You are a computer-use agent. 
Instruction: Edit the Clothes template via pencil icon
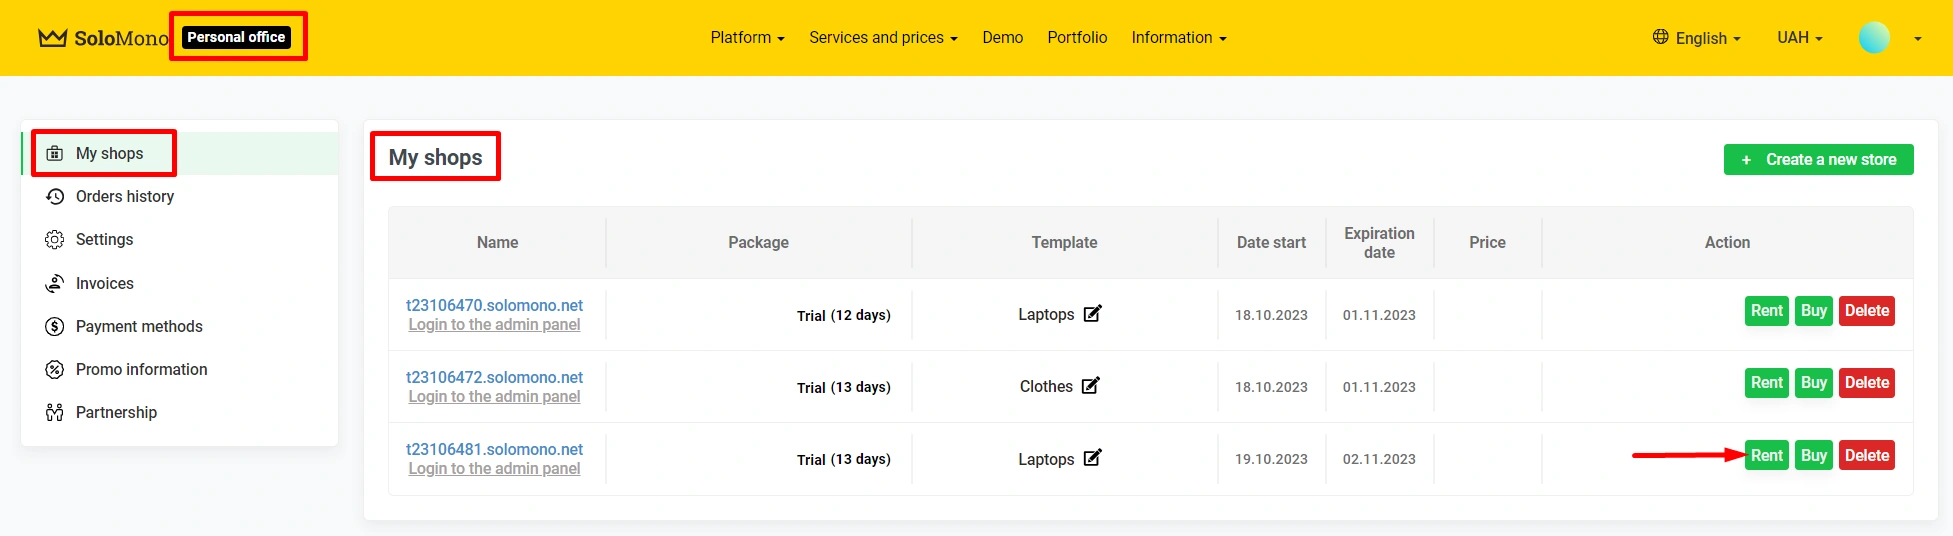click(x=1090, y=386)
